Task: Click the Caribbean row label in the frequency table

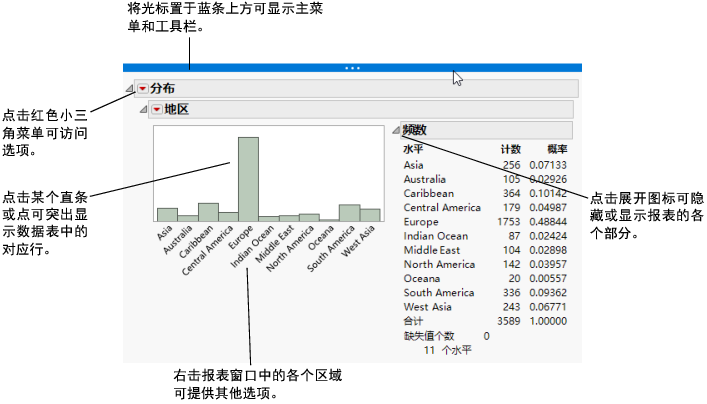Action: tap(429, 193)
